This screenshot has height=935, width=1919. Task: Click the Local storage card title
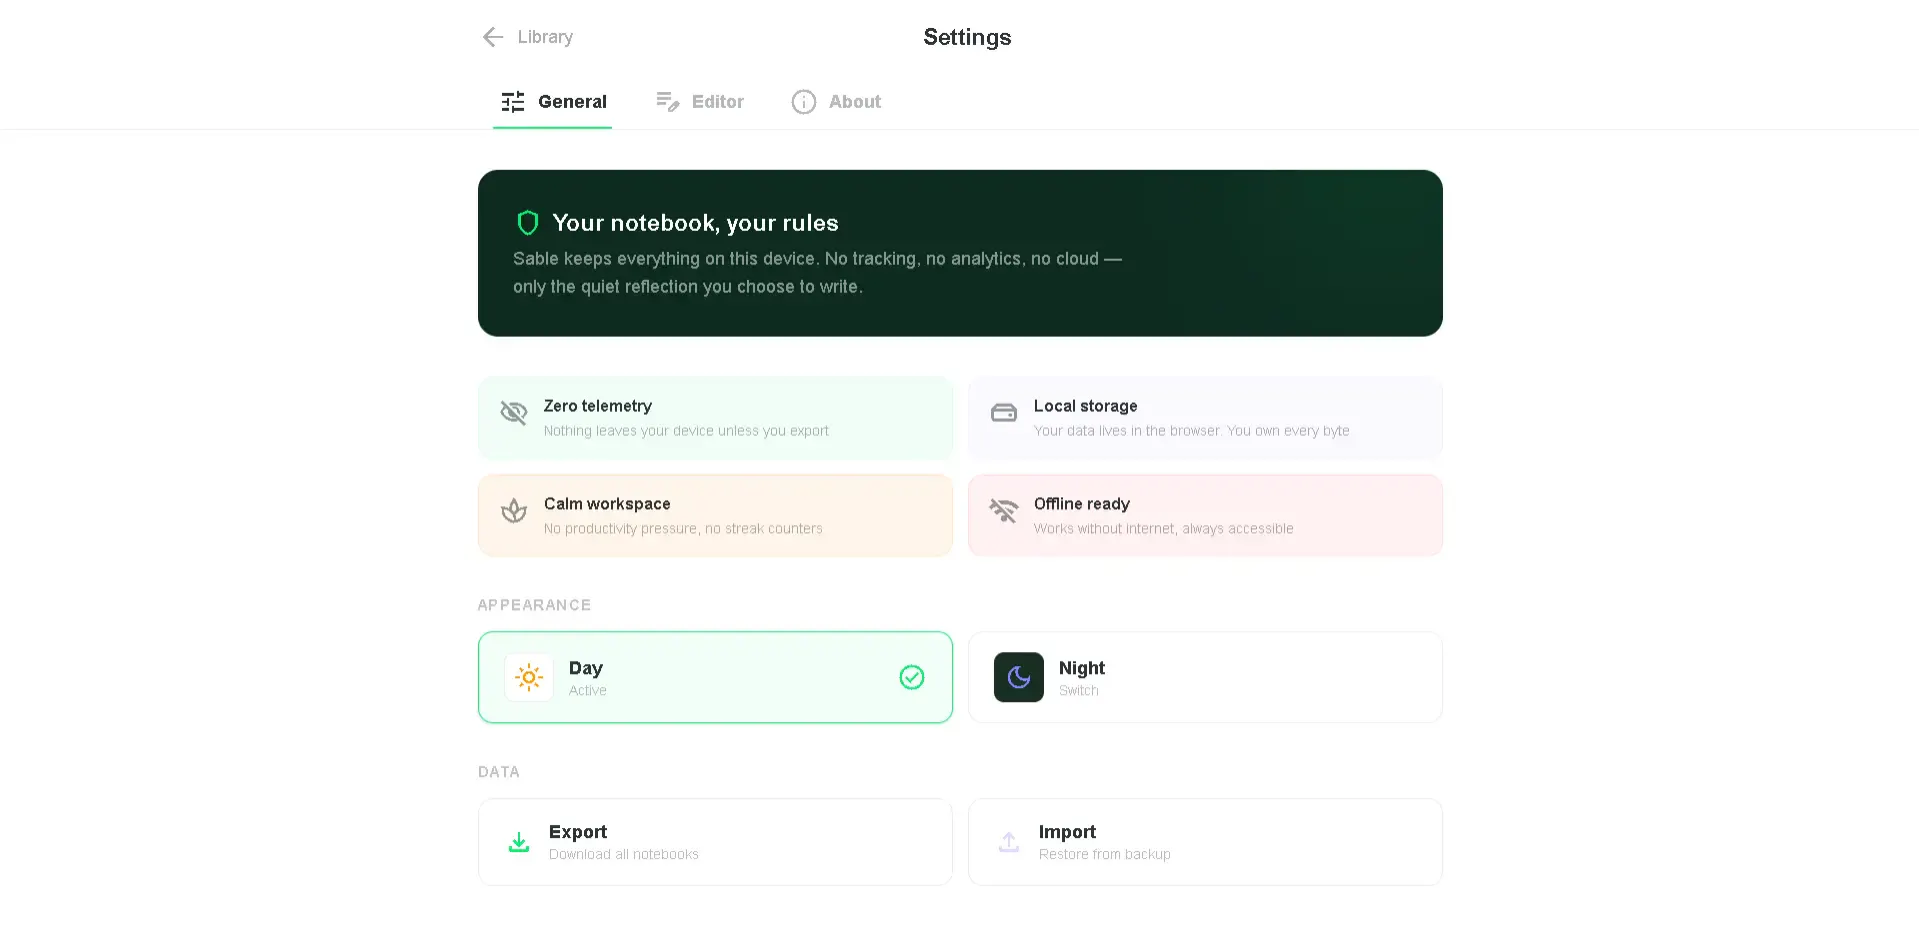pyautogui.click(x=1086, y=406)
